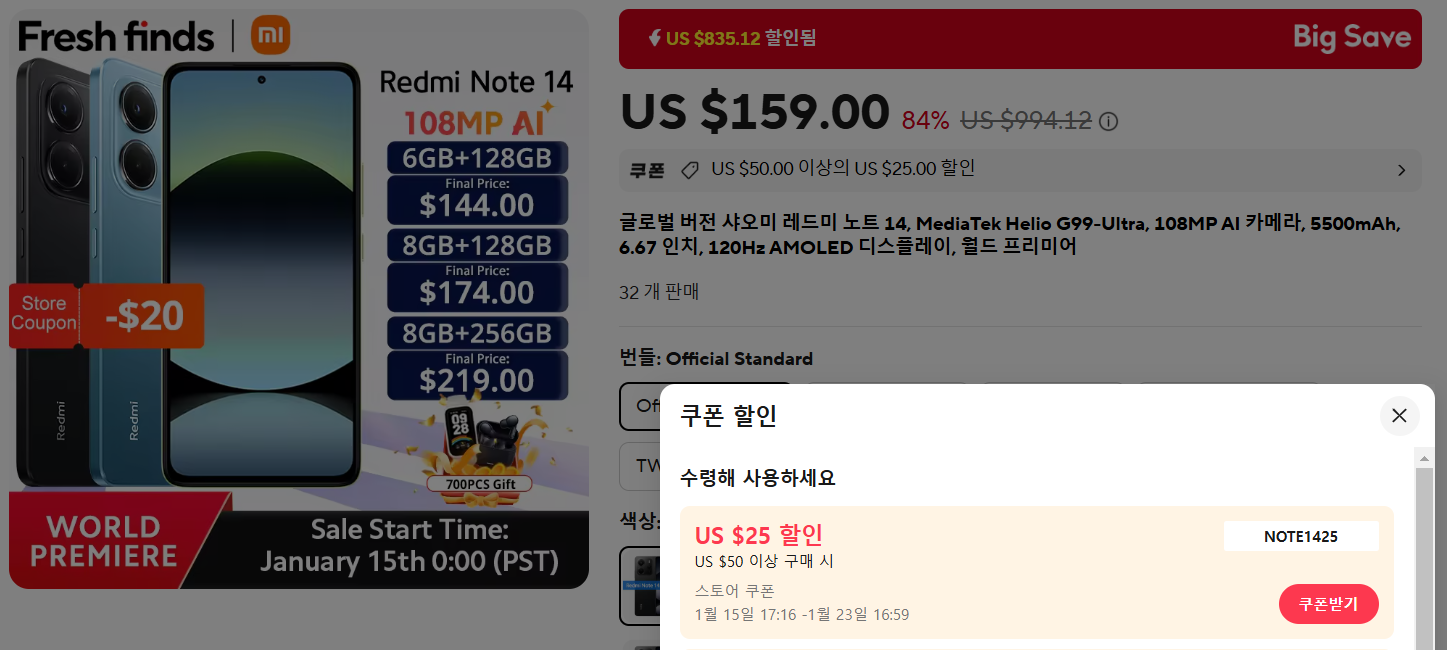Click the info icon beside US $994.12
This screenshot has width=1447, height=650.
tap(1108, 122)
